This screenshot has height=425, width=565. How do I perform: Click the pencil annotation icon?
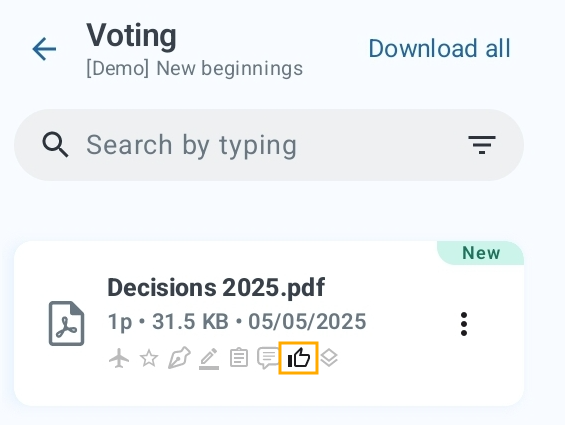click(209, 359)
